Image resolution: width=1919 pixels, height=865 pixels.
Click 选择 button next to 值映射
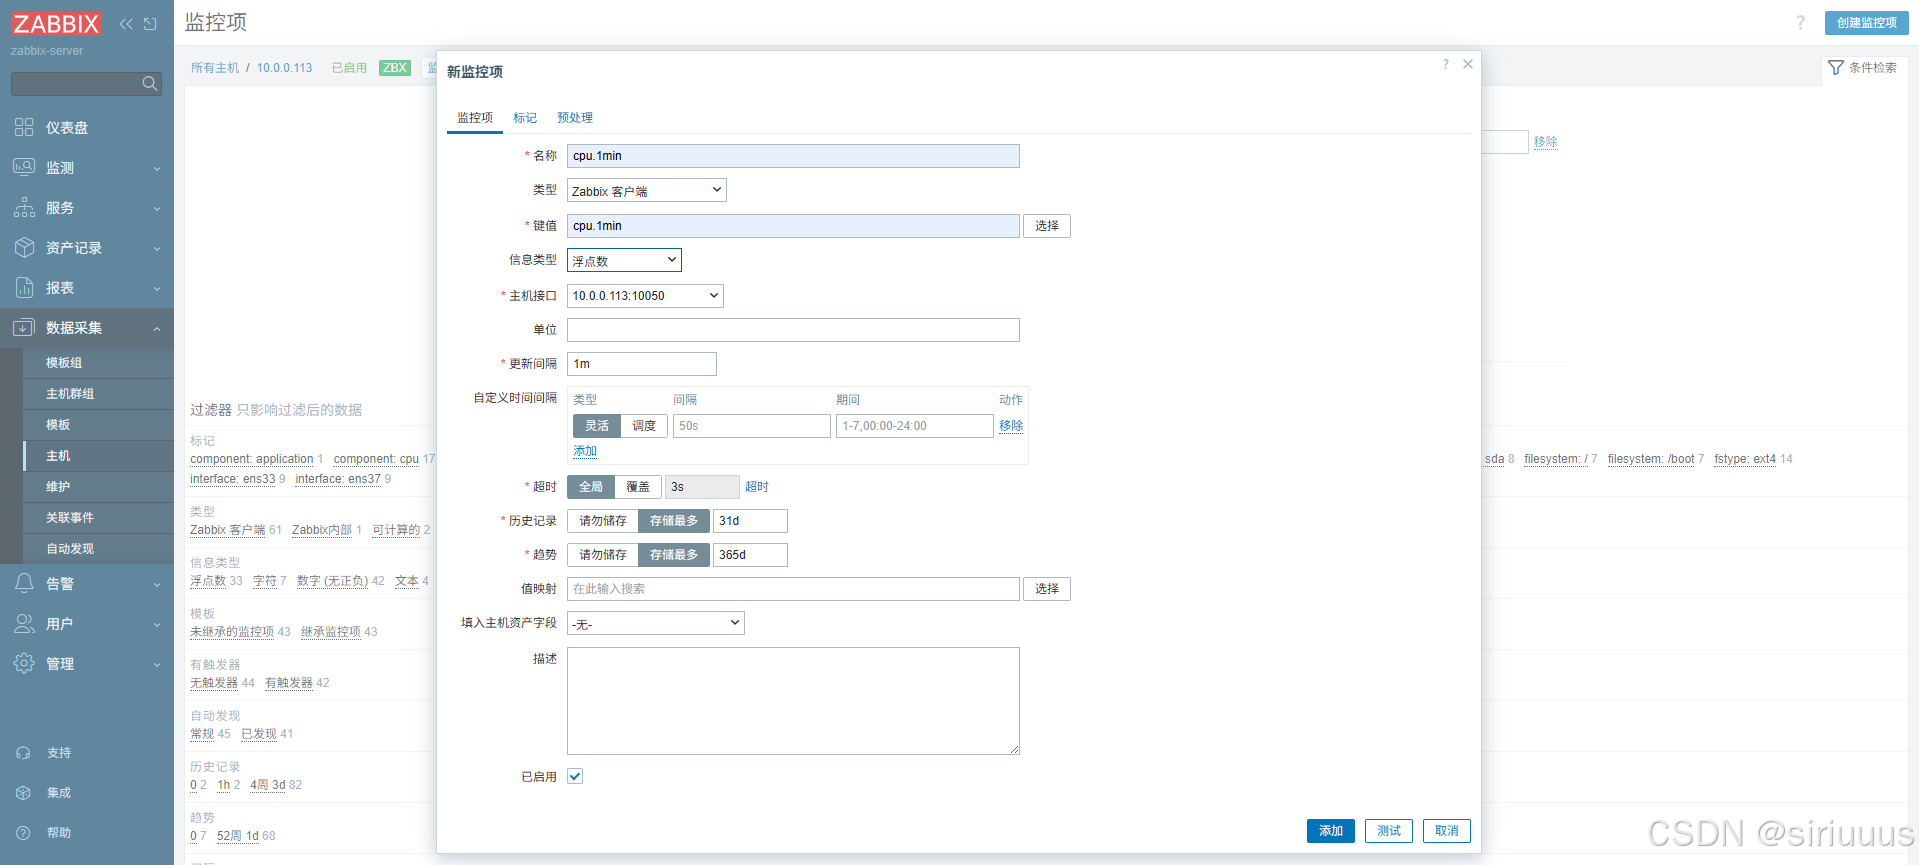(x=1047, y=589)
